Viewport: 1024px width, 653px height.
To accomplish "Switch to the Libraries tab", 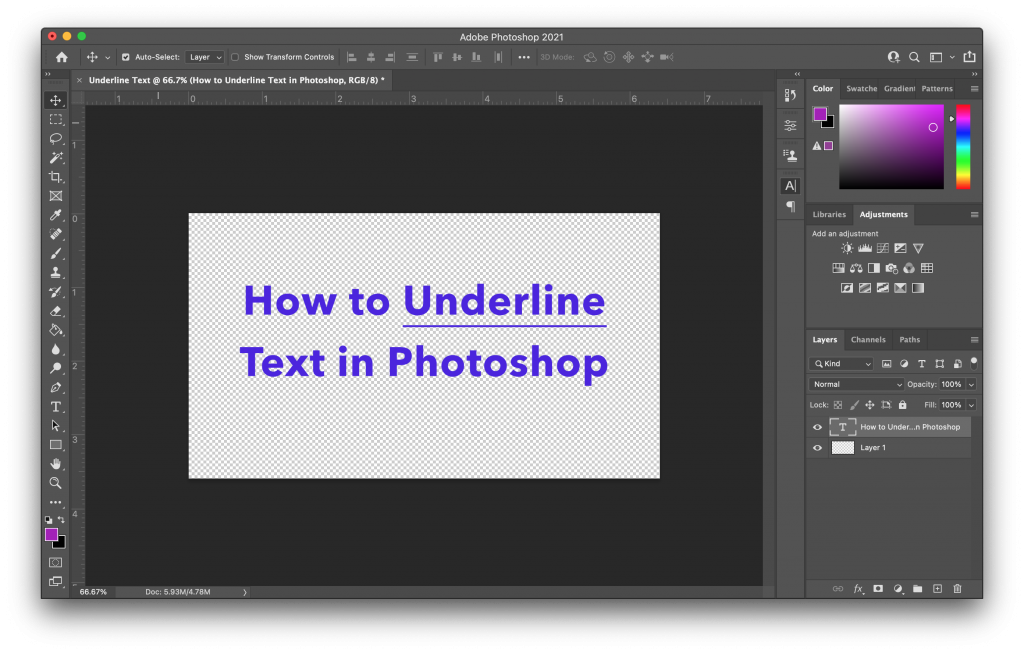I will click(829, 215).
